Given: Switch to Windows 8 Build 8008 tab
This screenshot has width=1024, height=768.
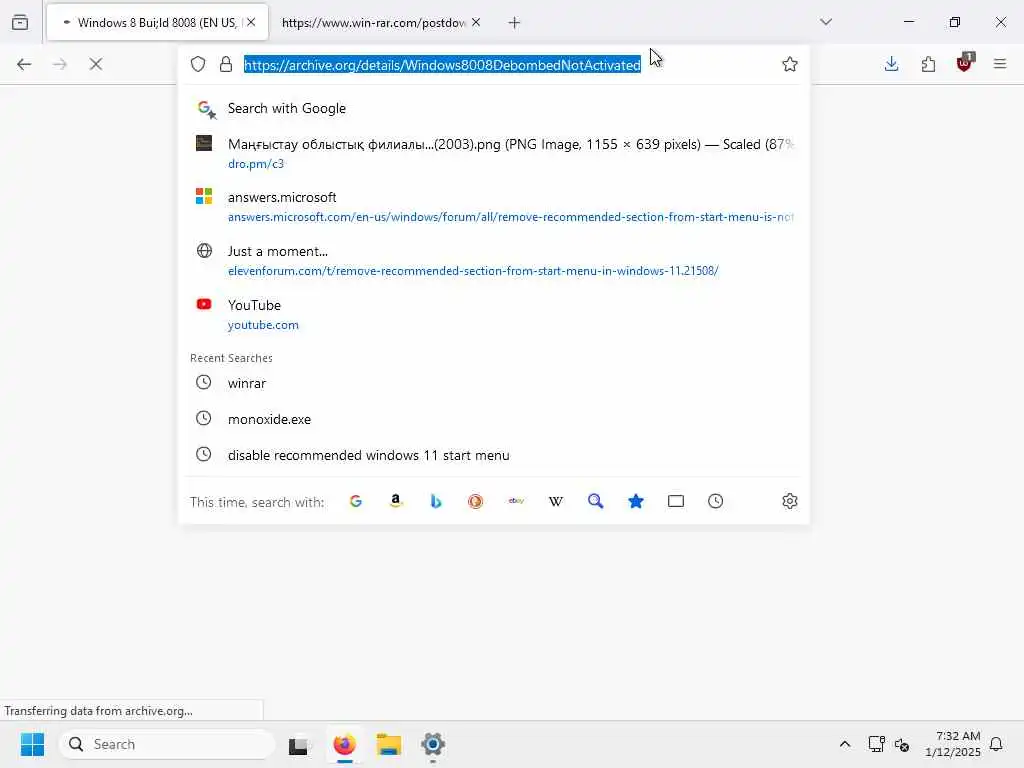Looking at the screenshot, I should click(157, 23).
